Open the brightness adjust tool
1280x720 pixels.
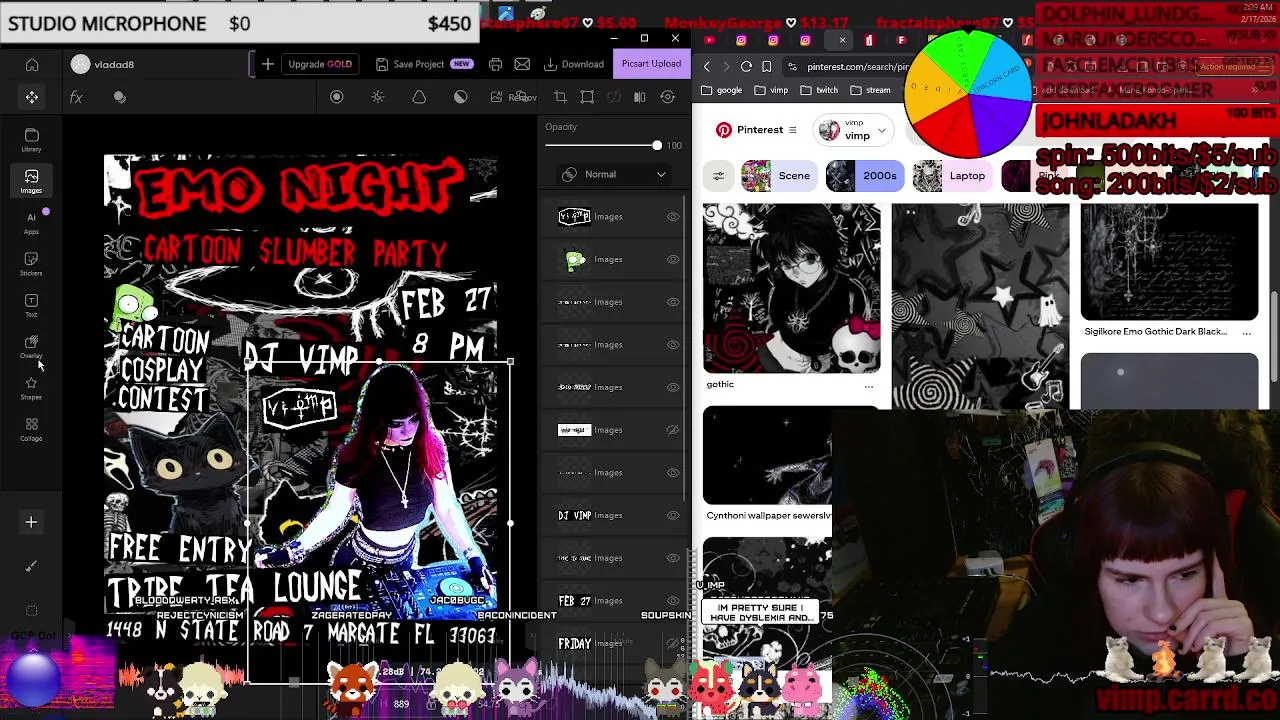(378, 97)
